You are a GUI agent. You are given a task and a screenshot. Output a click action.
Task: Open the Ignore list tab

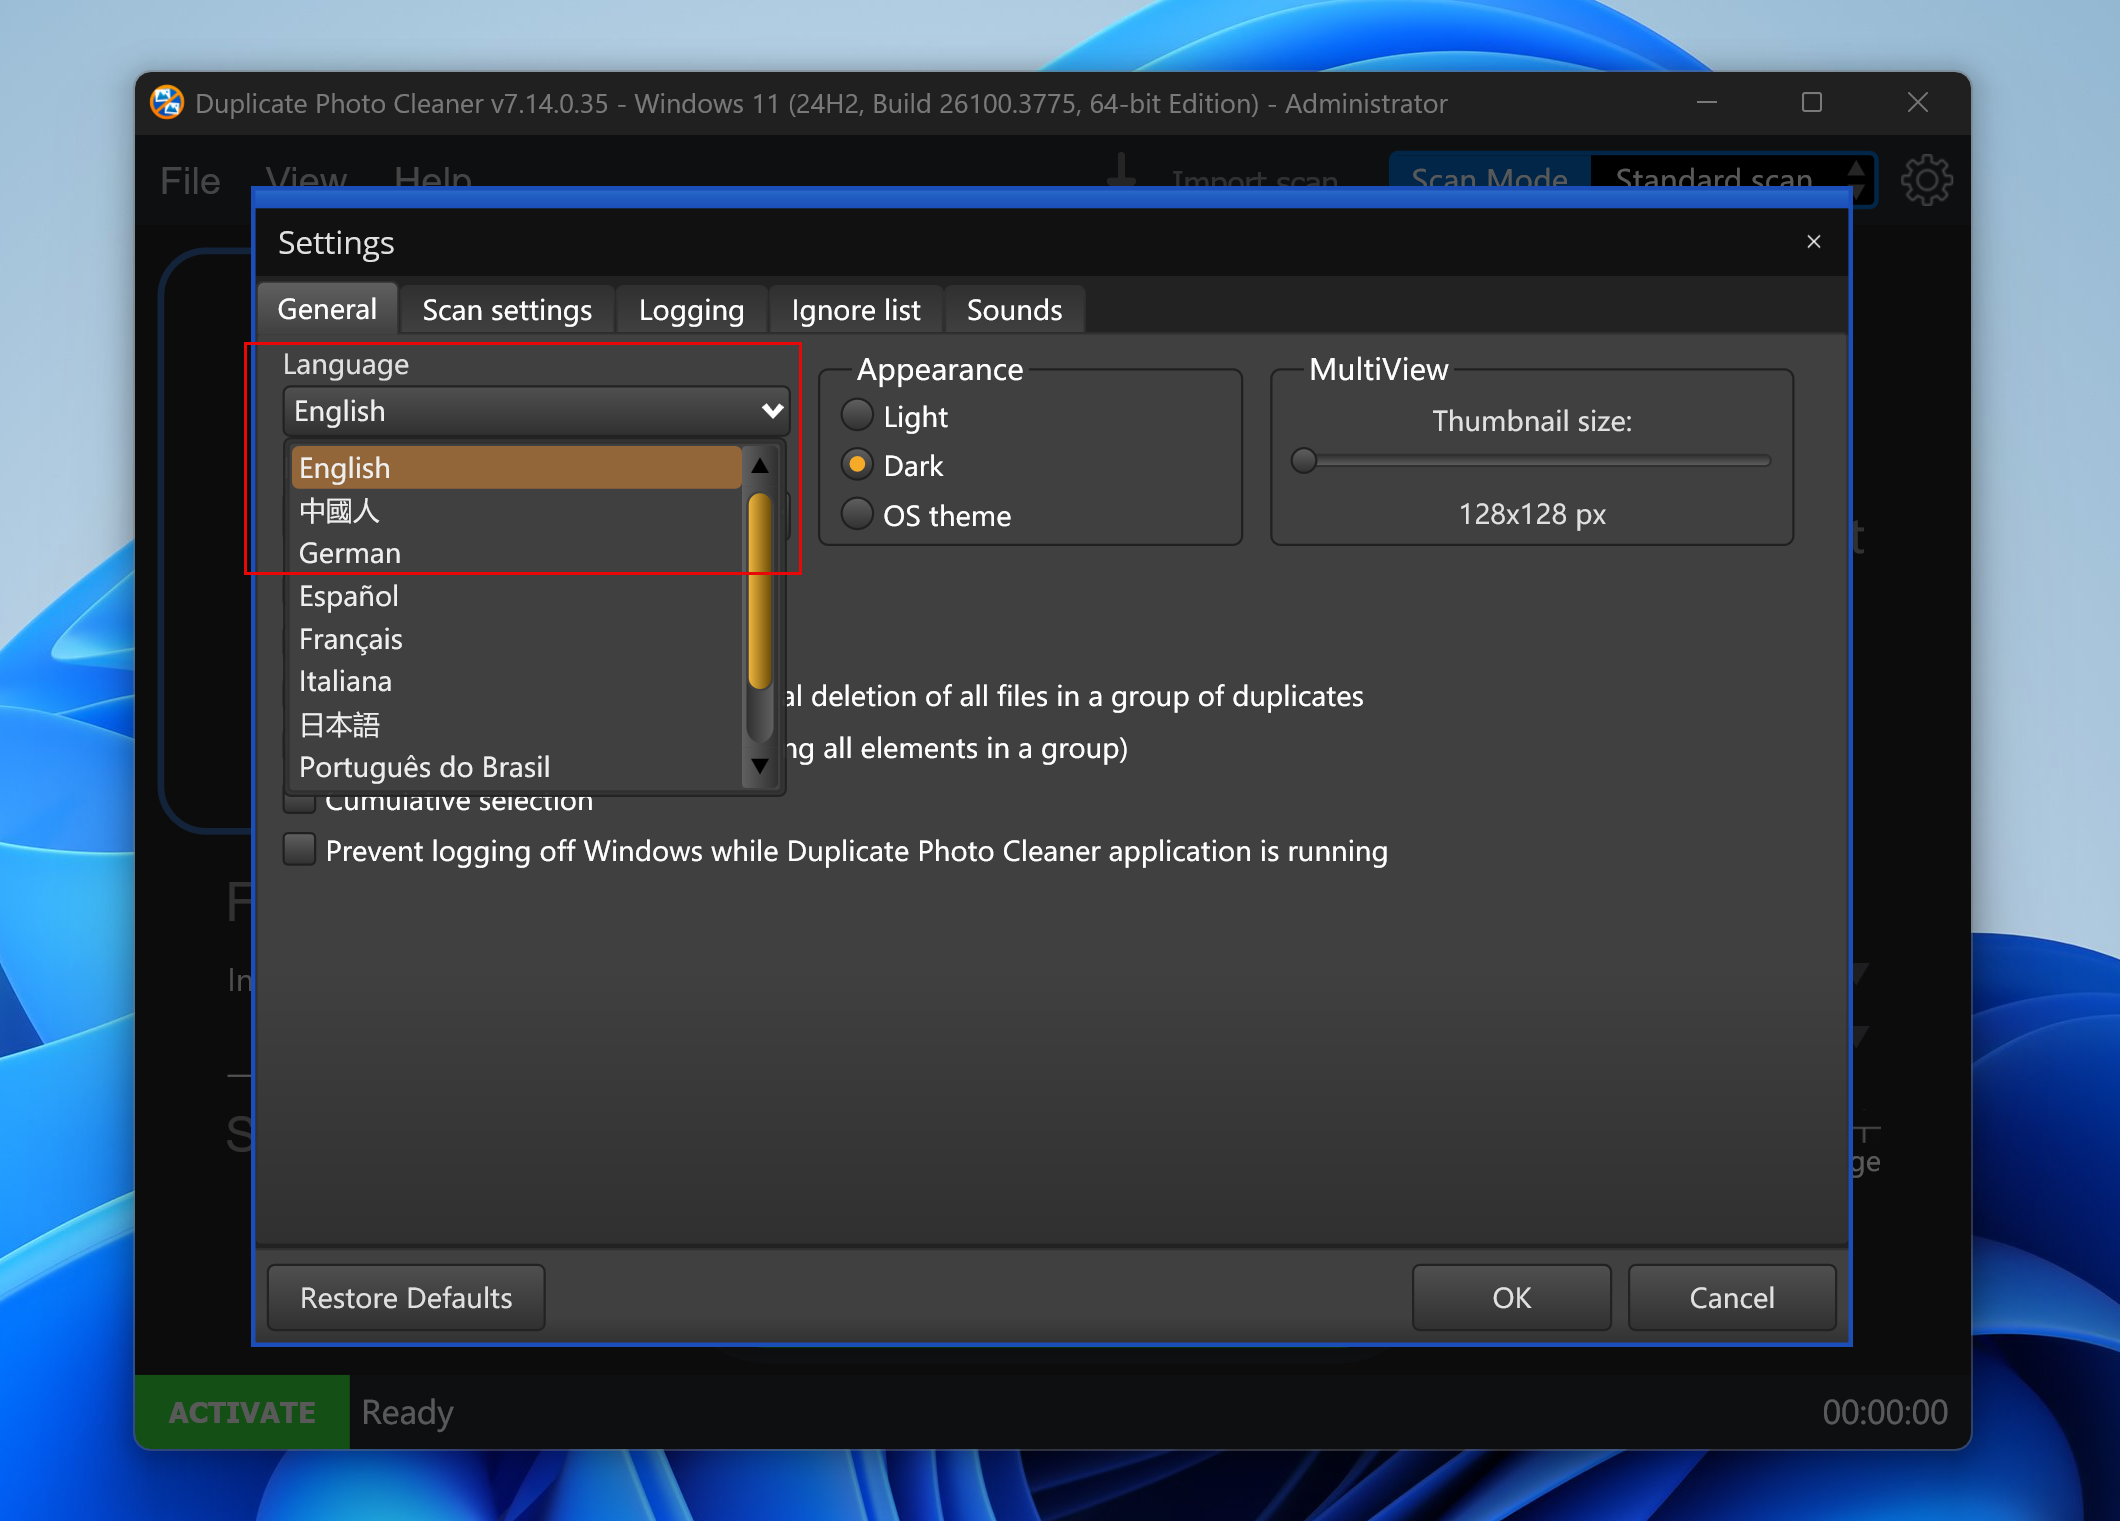coord(855,310)
